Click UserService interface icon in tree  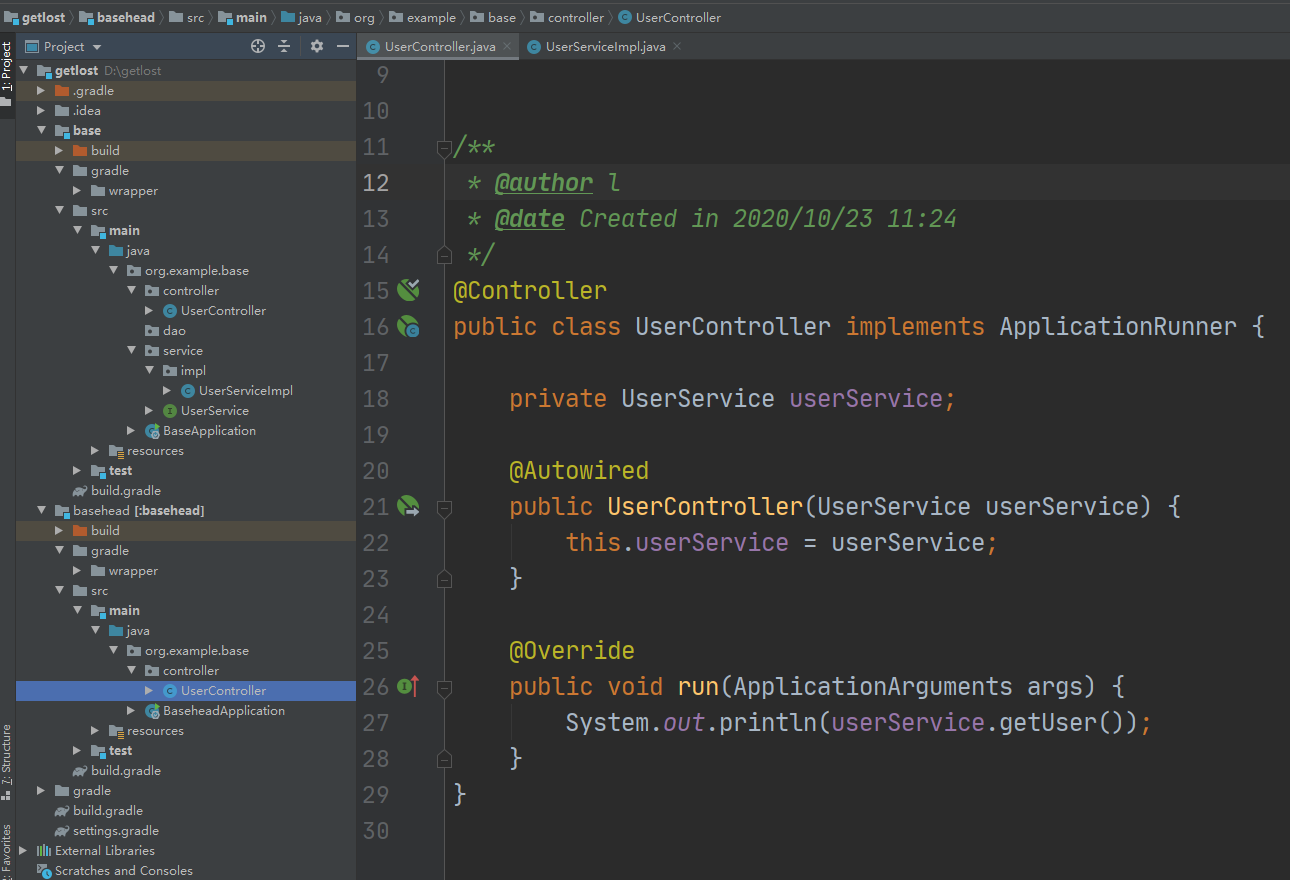click(170, 411)
